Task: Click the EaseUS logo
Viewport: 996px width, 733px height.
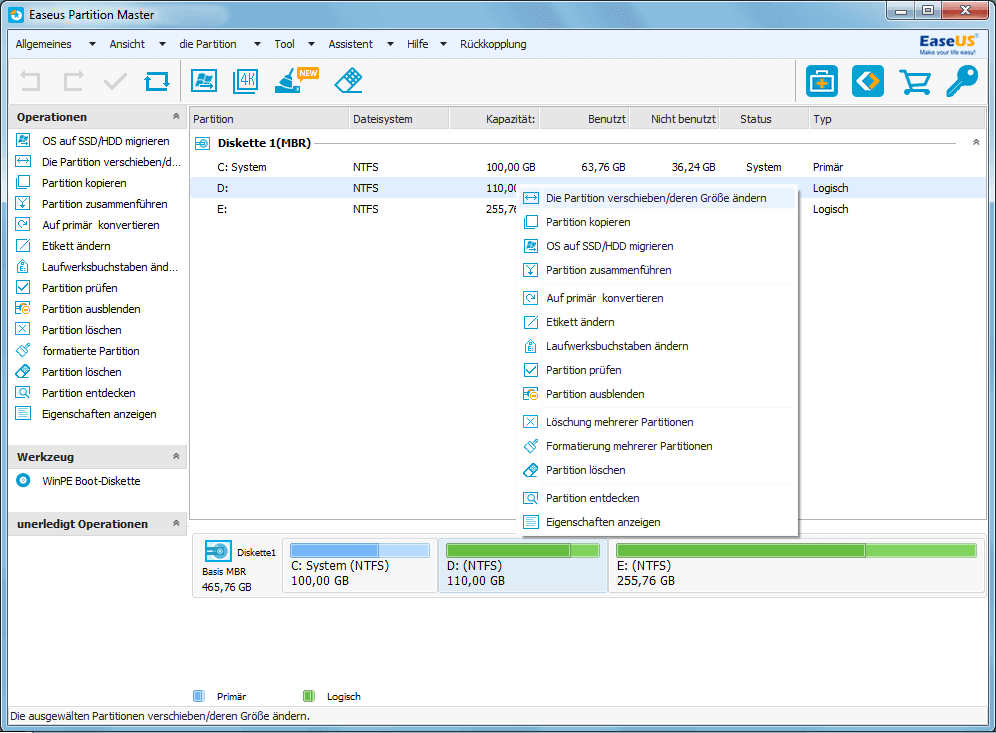Action: click(948, 44)
